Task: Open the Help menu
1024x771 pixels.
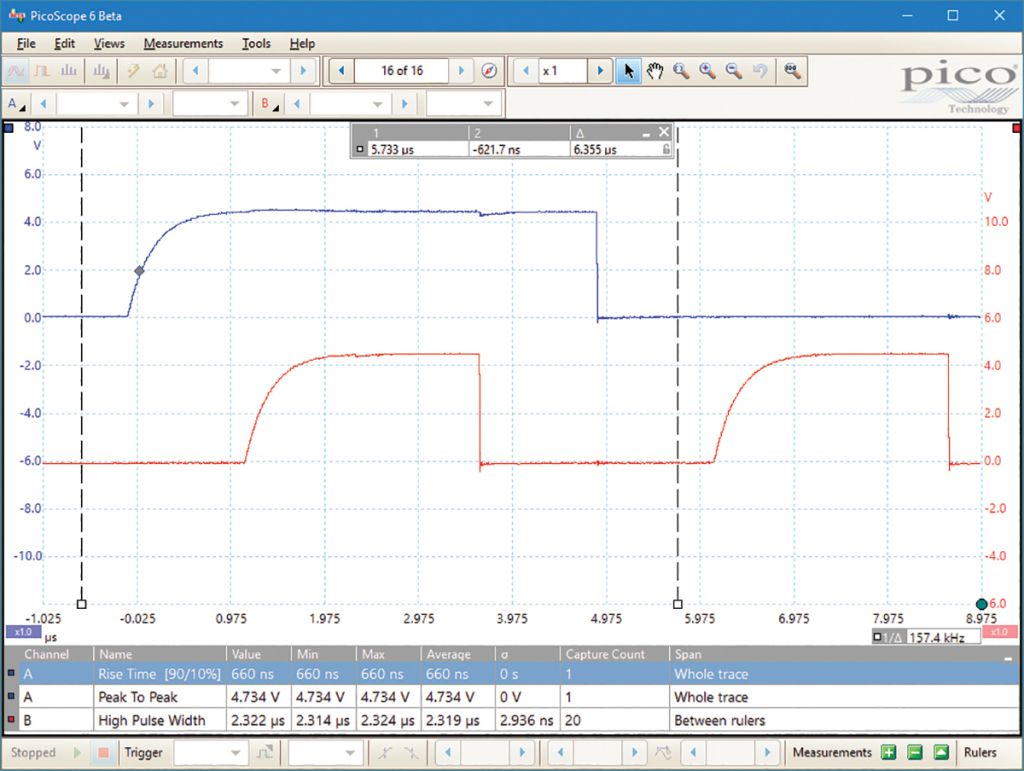Action: (x=302, y=44)
